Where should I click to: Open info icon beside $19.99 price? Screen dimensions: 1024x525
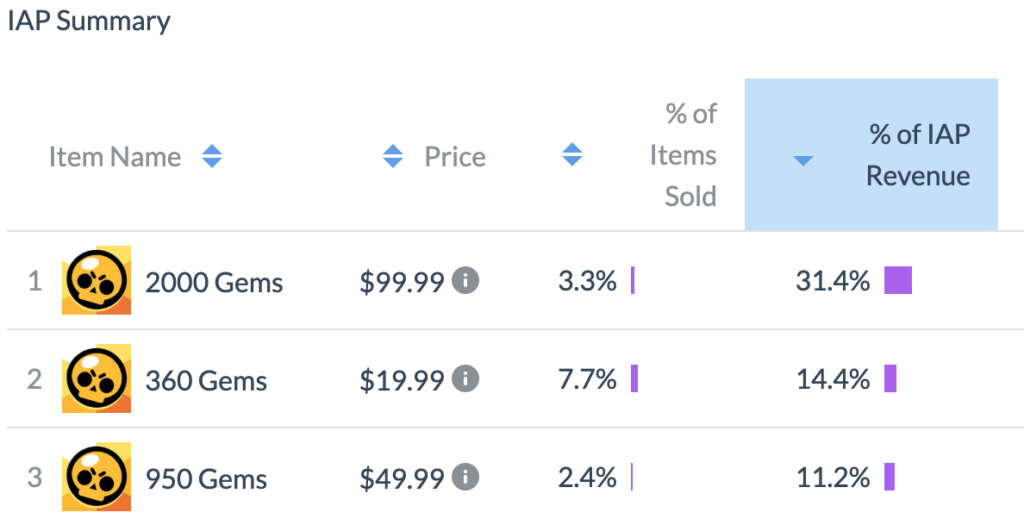tap(466, 379)
